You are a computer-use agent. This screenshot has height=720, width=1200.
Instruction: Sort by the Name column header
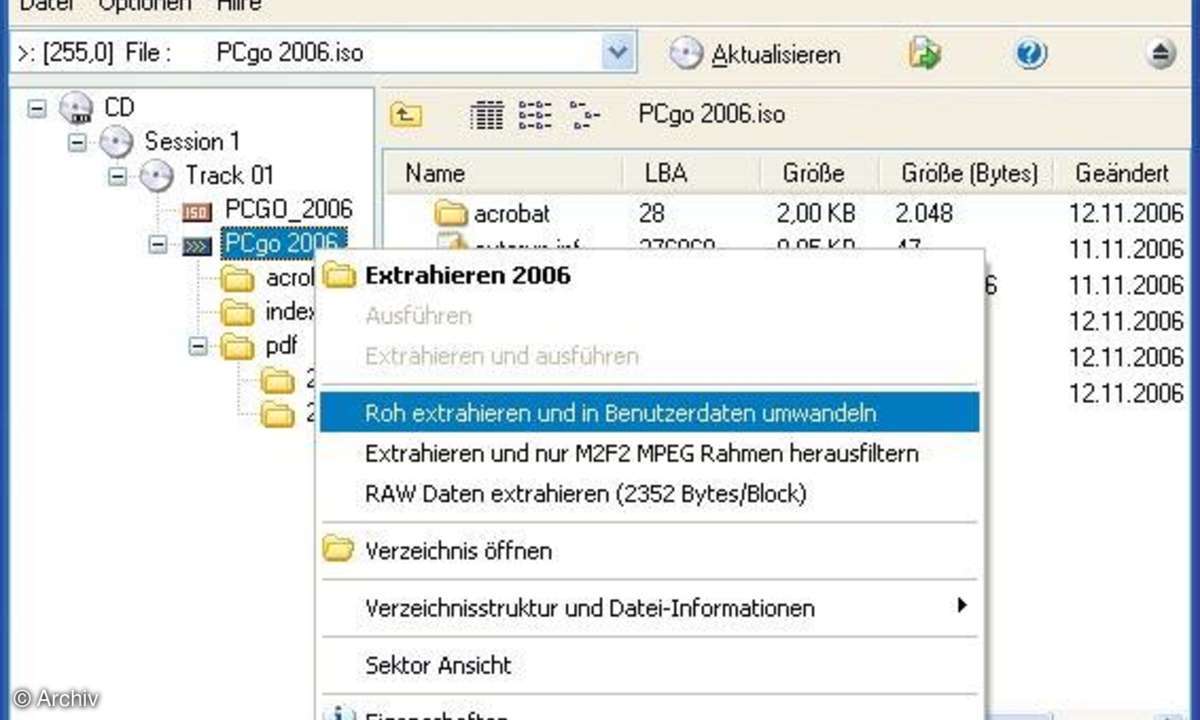tap(504, 172)
